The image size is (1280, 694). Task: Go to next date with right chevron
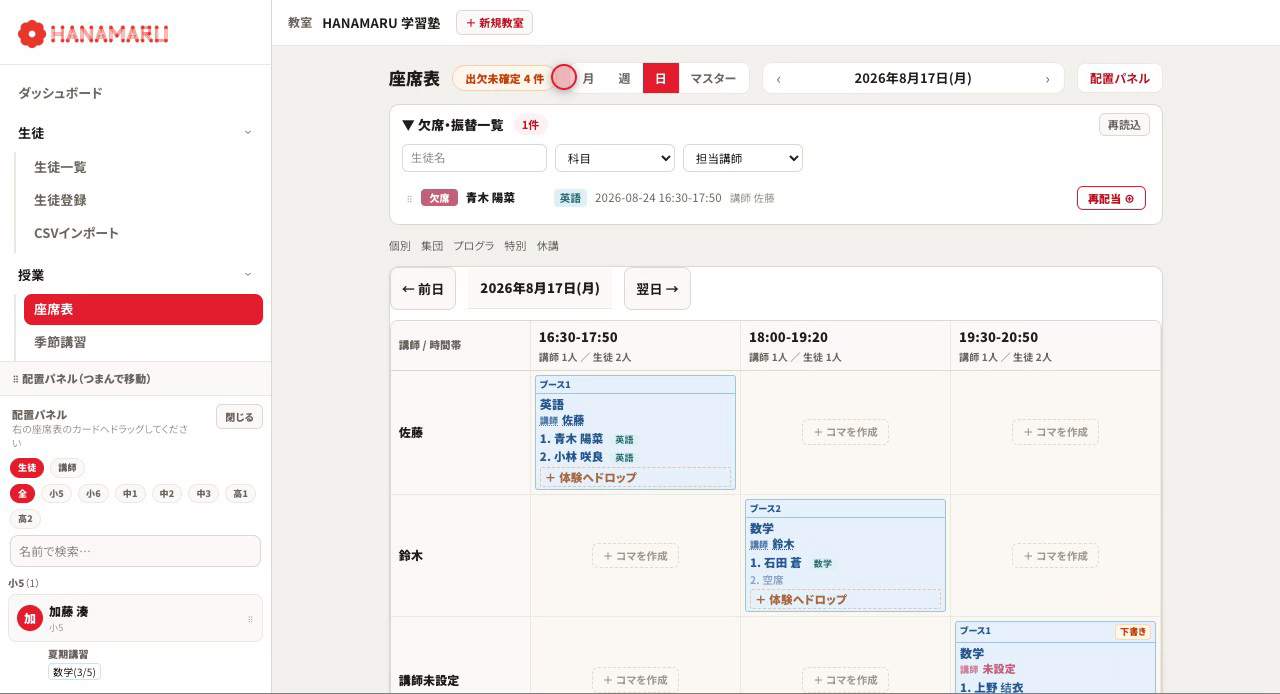pos(1047,79)
